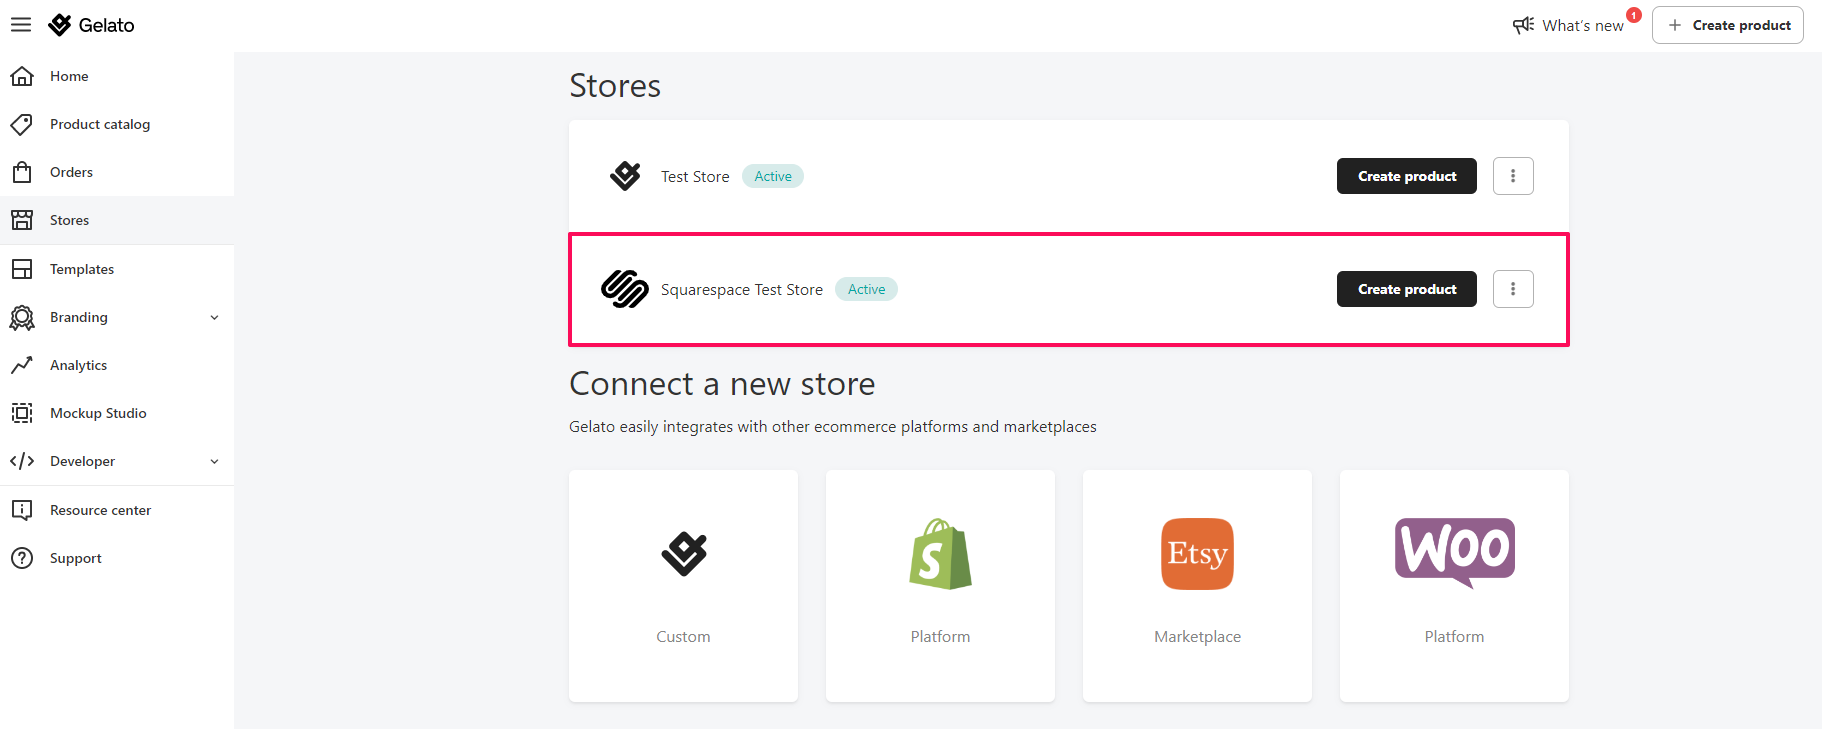The height and width of the screenshot is (729, 1822).
Task: Click the Gelato wordmark text
Action: click(106, 25)
